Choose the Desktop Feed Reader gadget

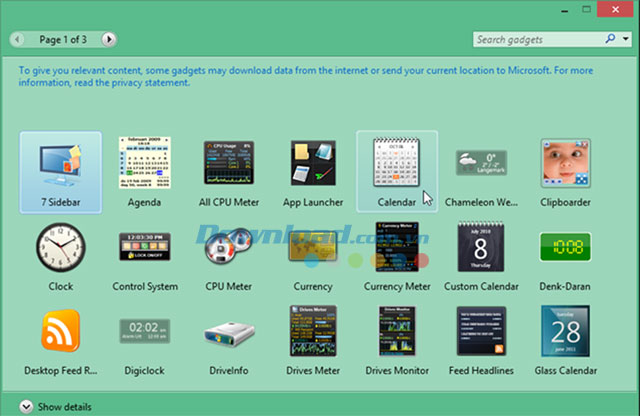[60, 340]
